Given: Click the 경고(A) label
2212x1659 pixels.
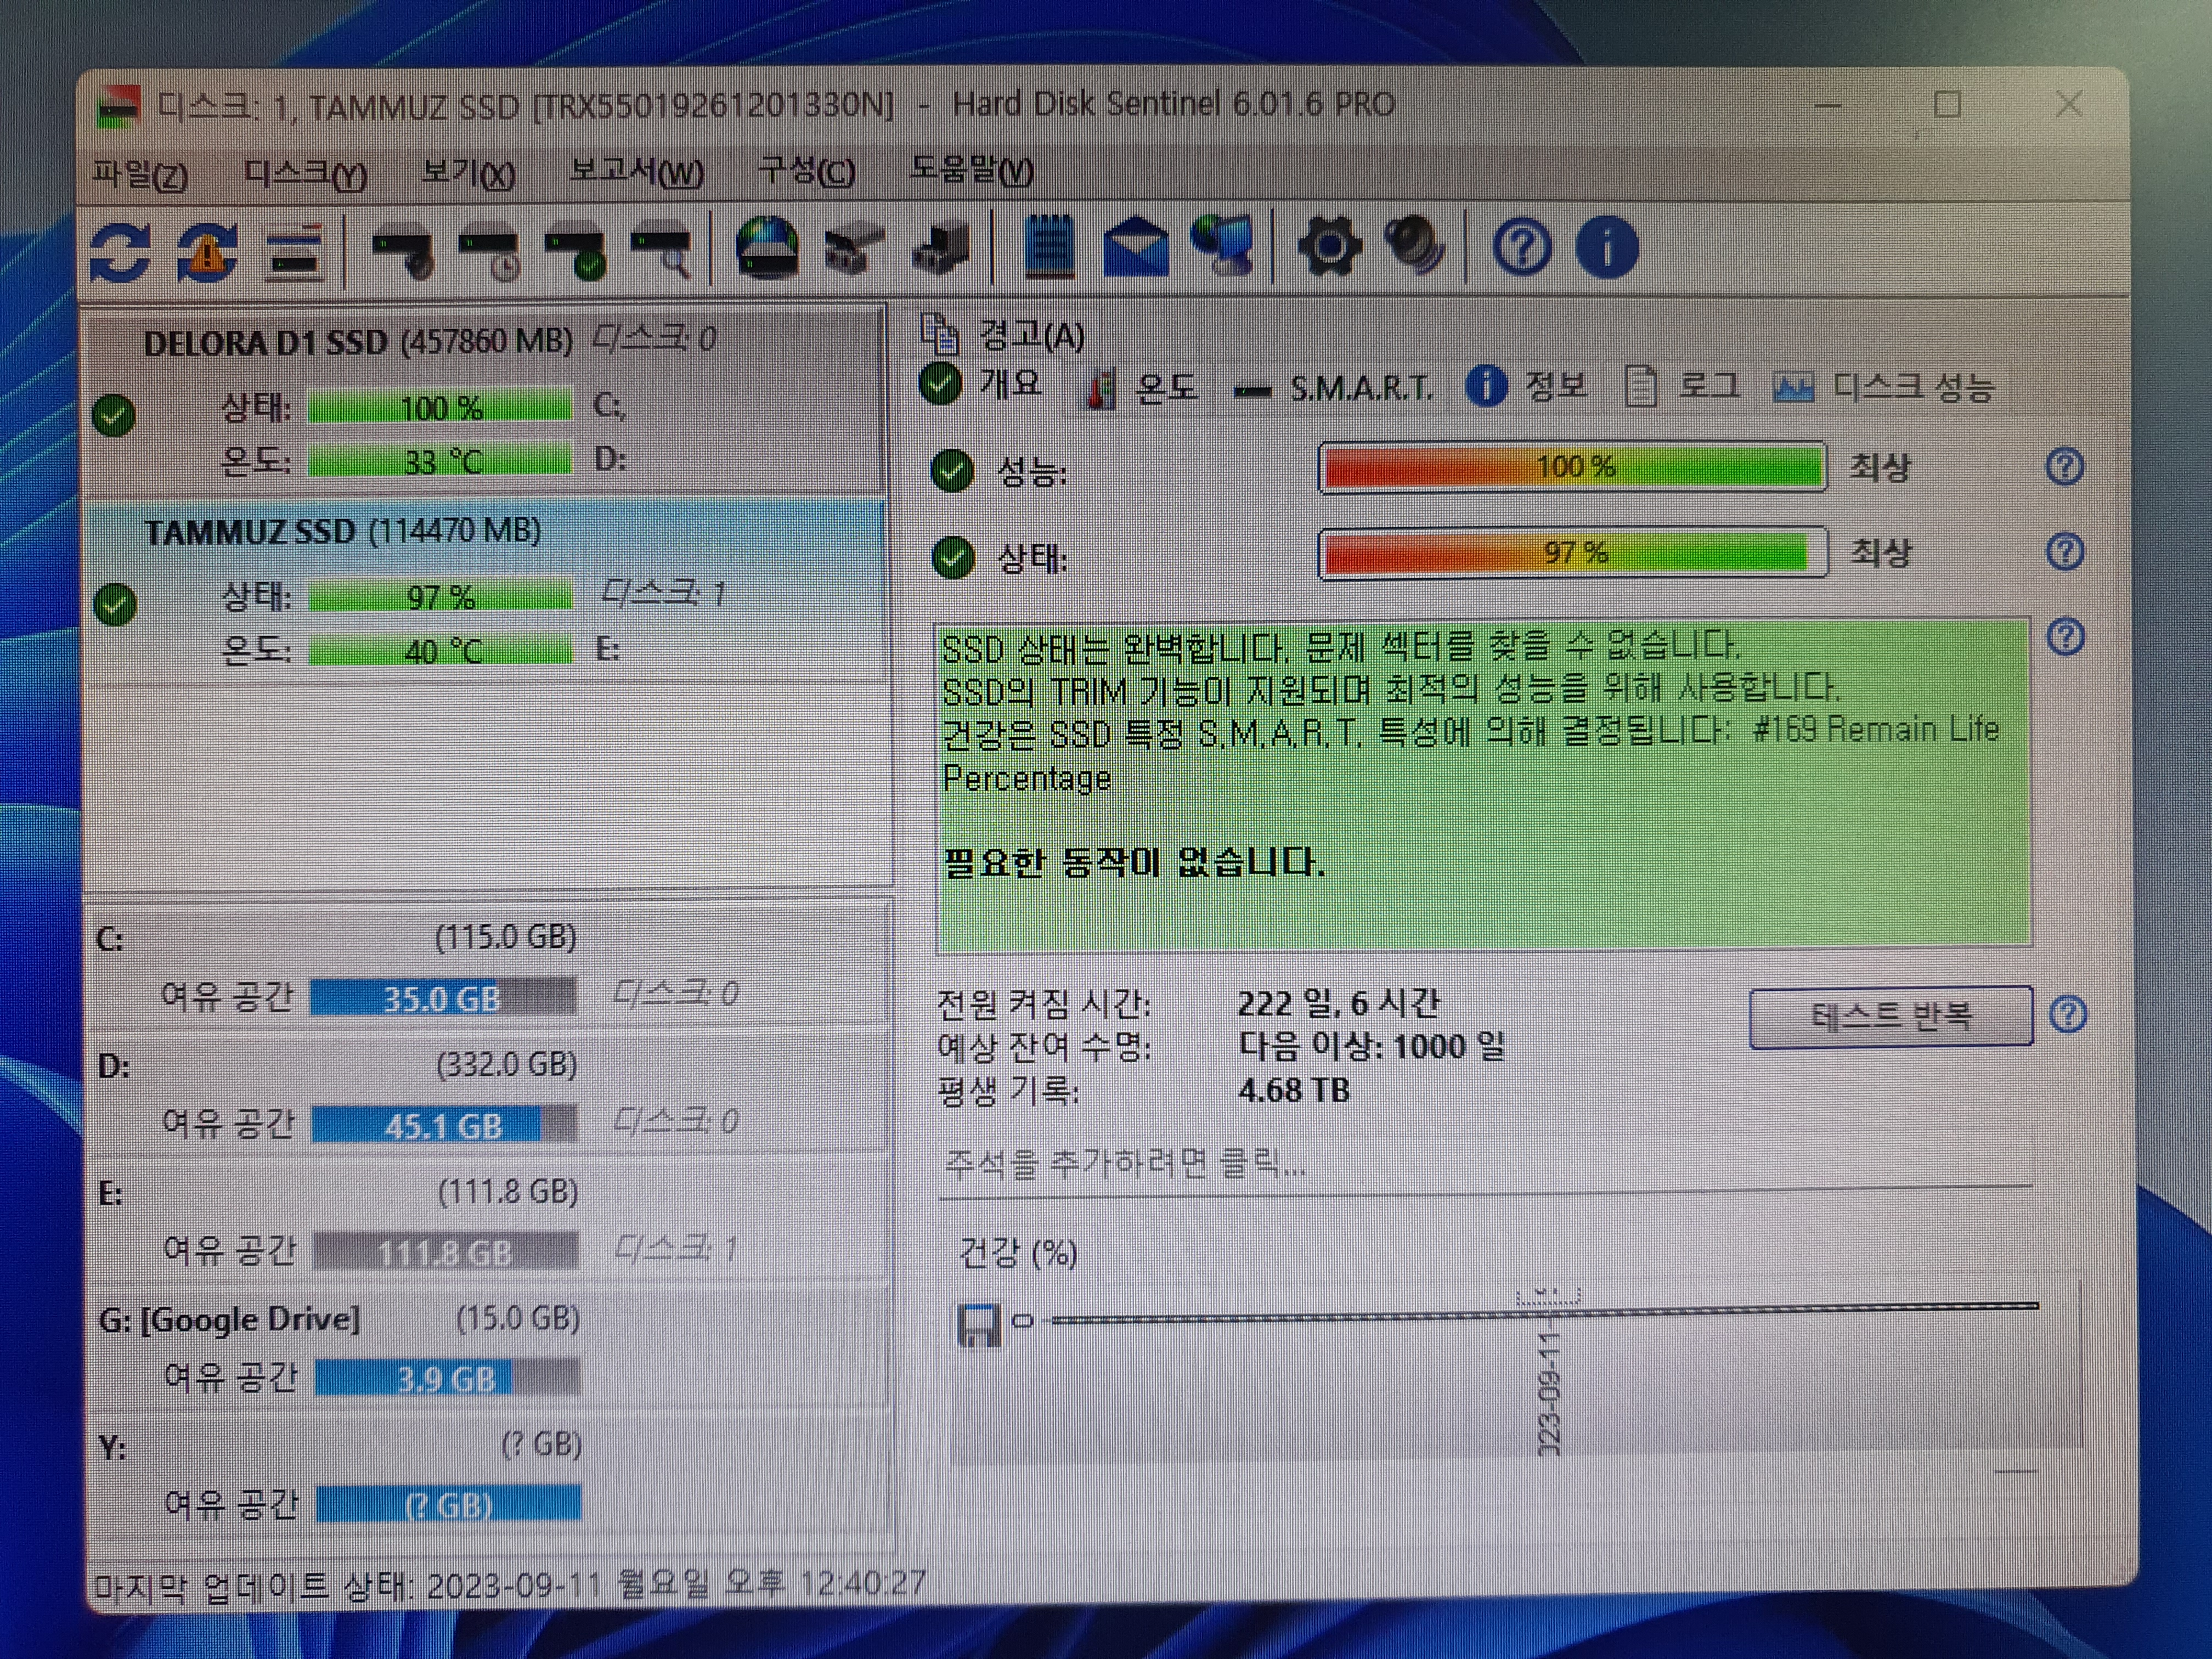Looking at the screenshot, I should [1032, 336].
